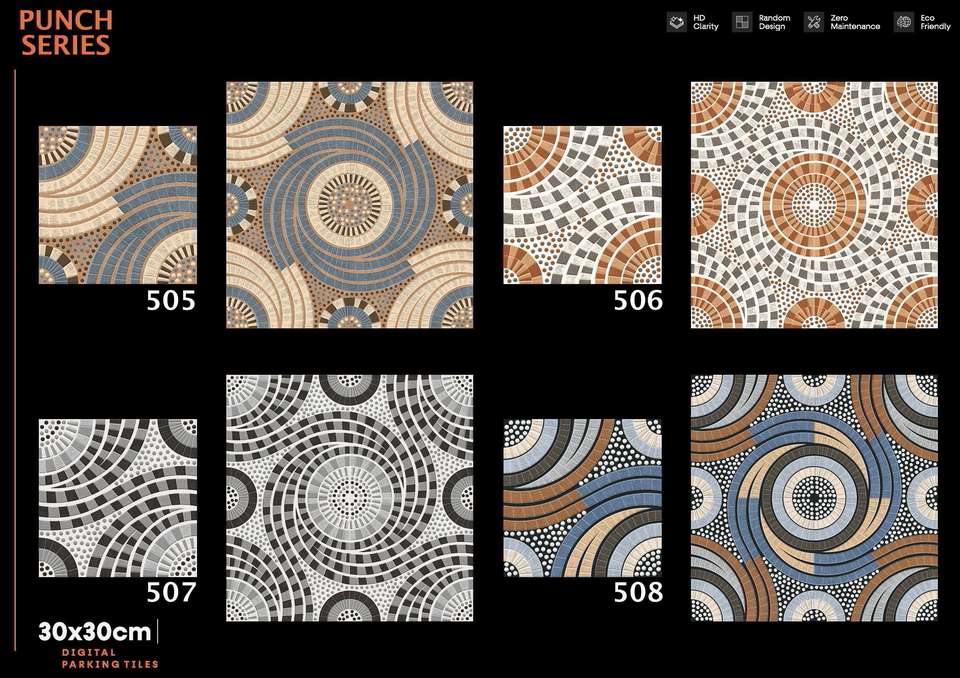Screen dimensions: 960x678
Task: Click the Random Design icon
Action: (742, 23)
